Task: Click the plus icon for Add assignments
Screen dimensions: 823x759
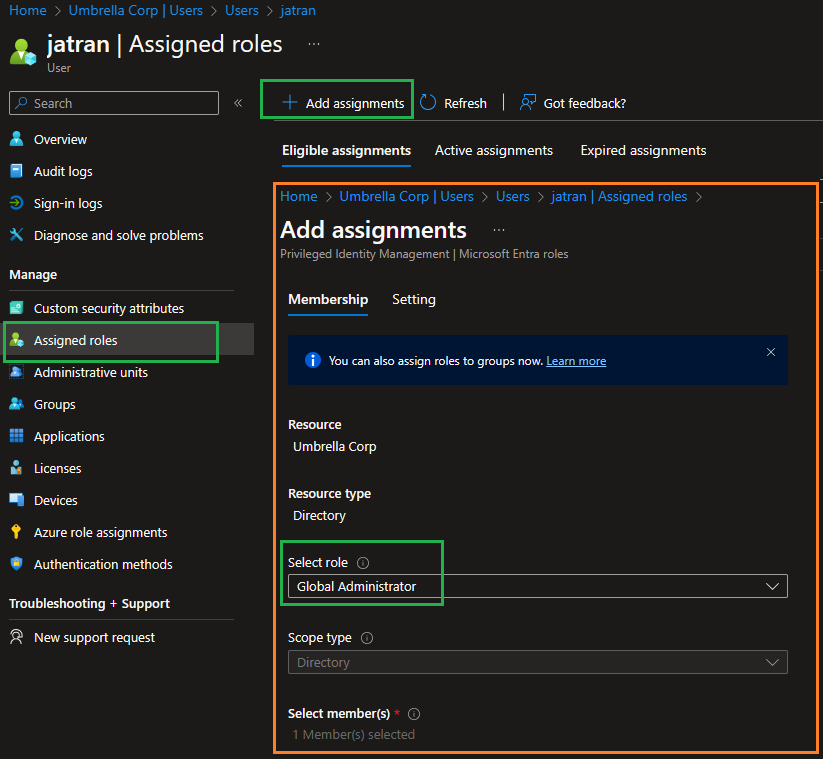Action: tap(290, 102)
